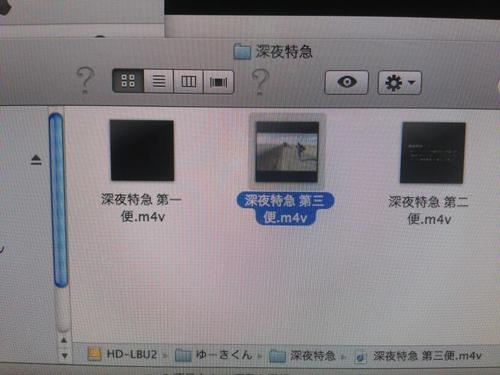The height and width of the screenshot is (375, 500).
Task: Select the 深夜特急 第一便.m4v thumbnail
Action: click(x=142, y=150)
